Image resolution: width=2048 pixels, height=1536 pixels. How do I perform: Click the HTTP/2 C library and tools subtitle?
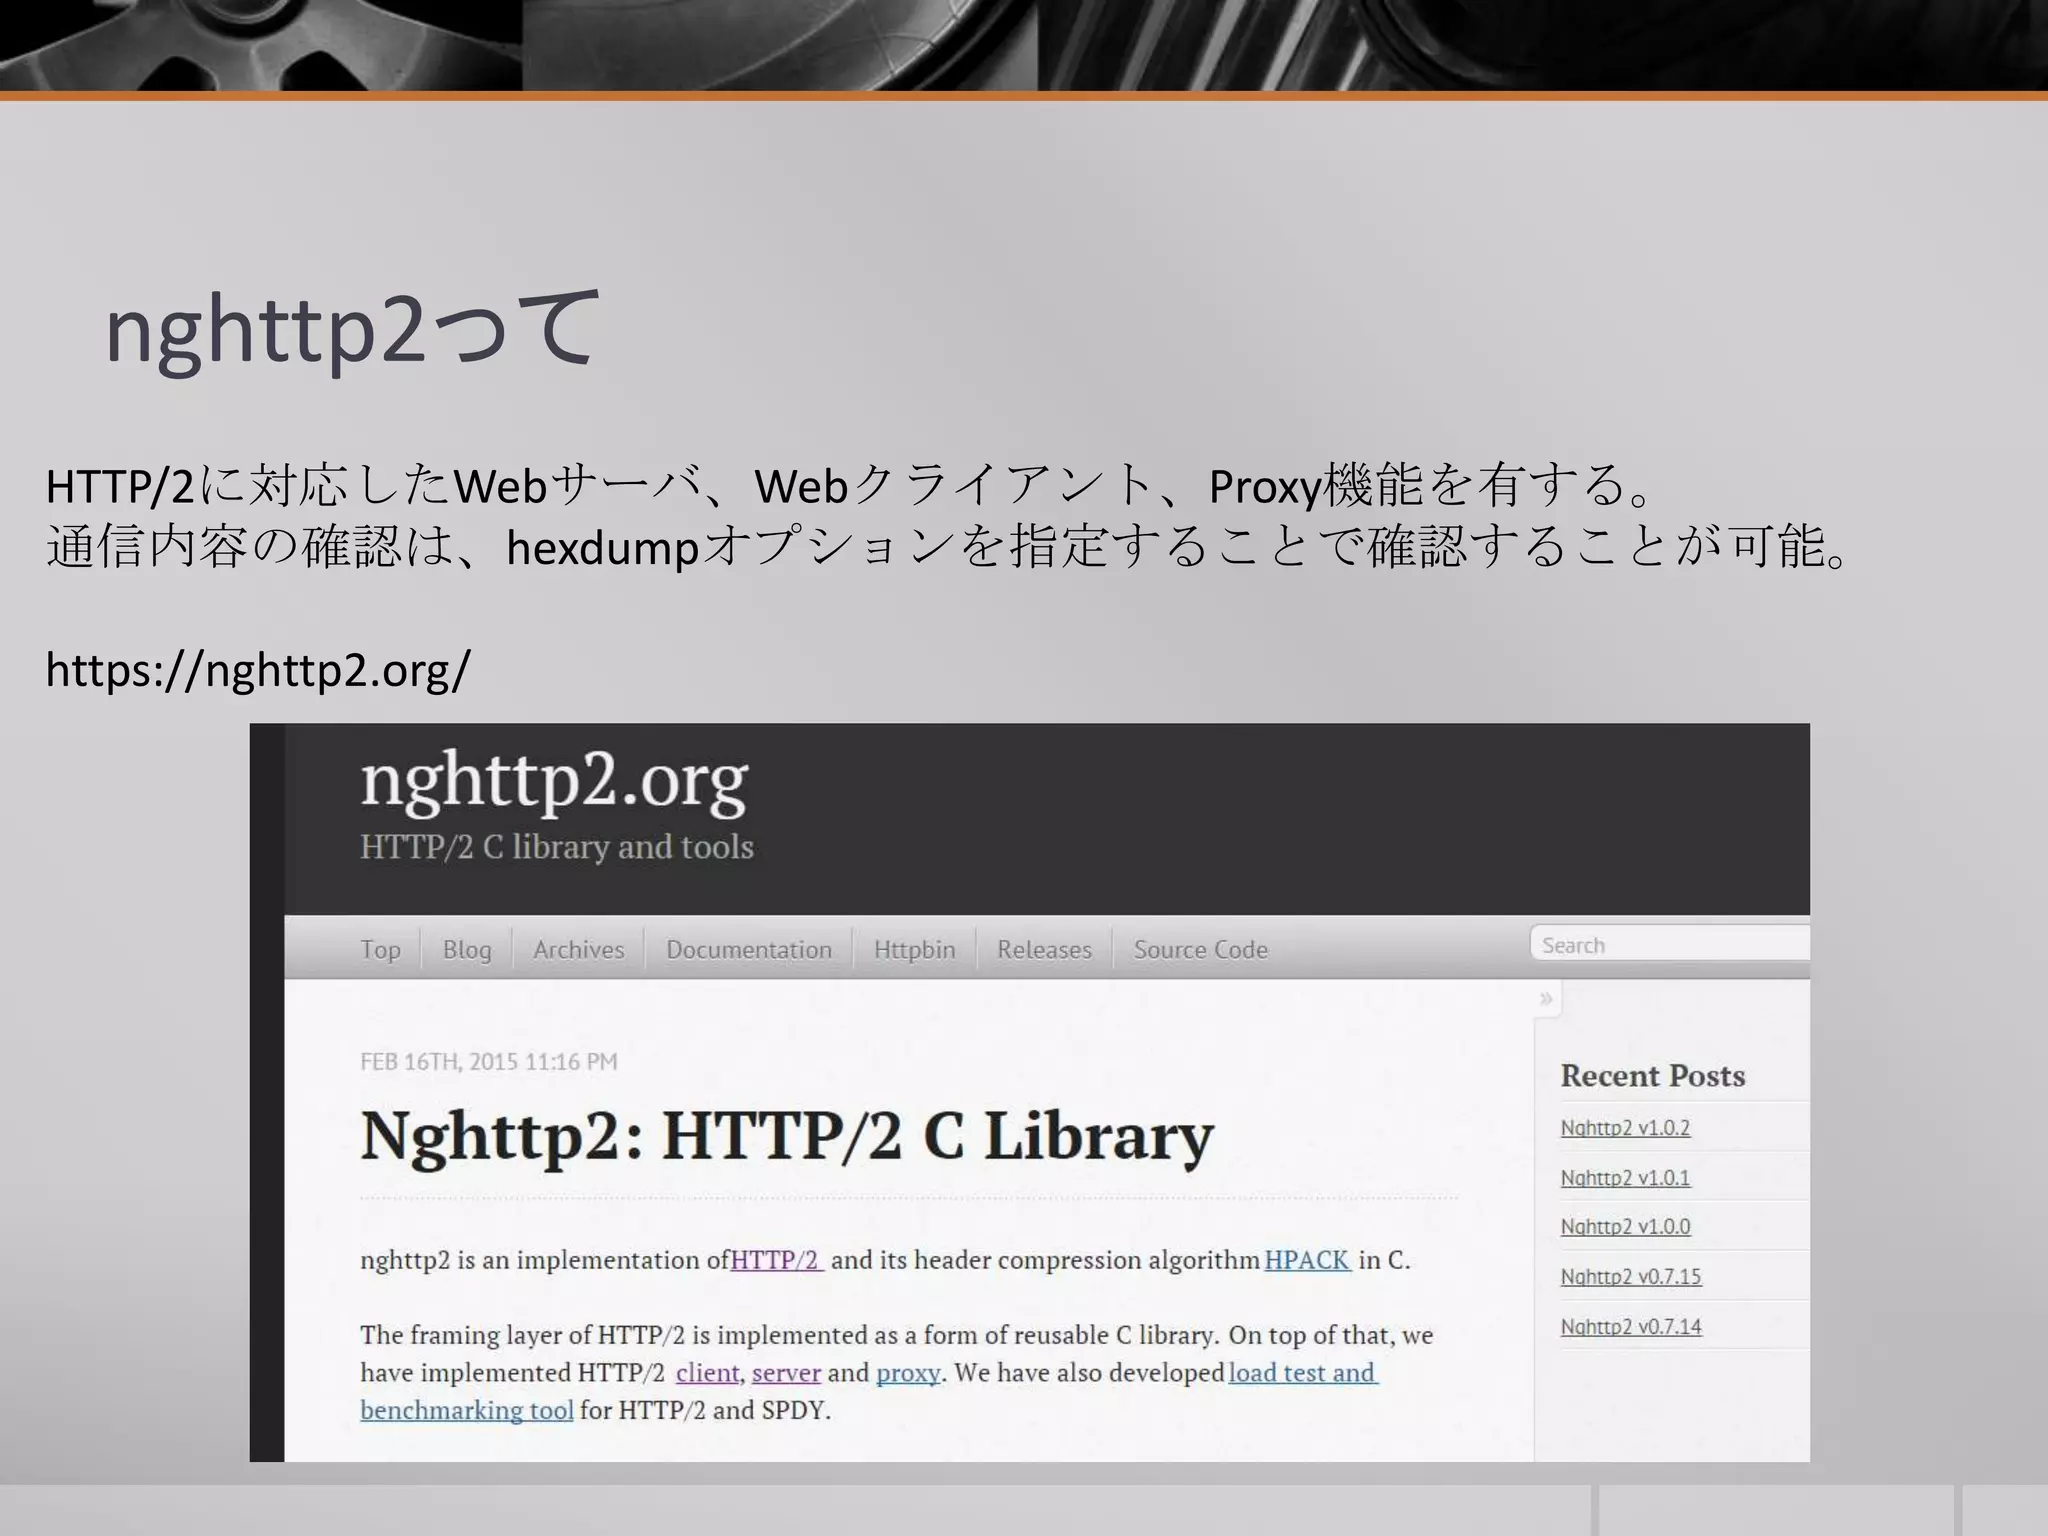(x=557, y=847)
